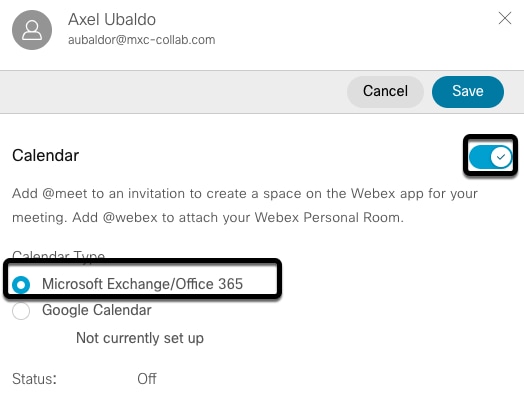Select the Microsoft Exchange/Office 365 radio button
524x408 pixels.
tap(21, 285)
